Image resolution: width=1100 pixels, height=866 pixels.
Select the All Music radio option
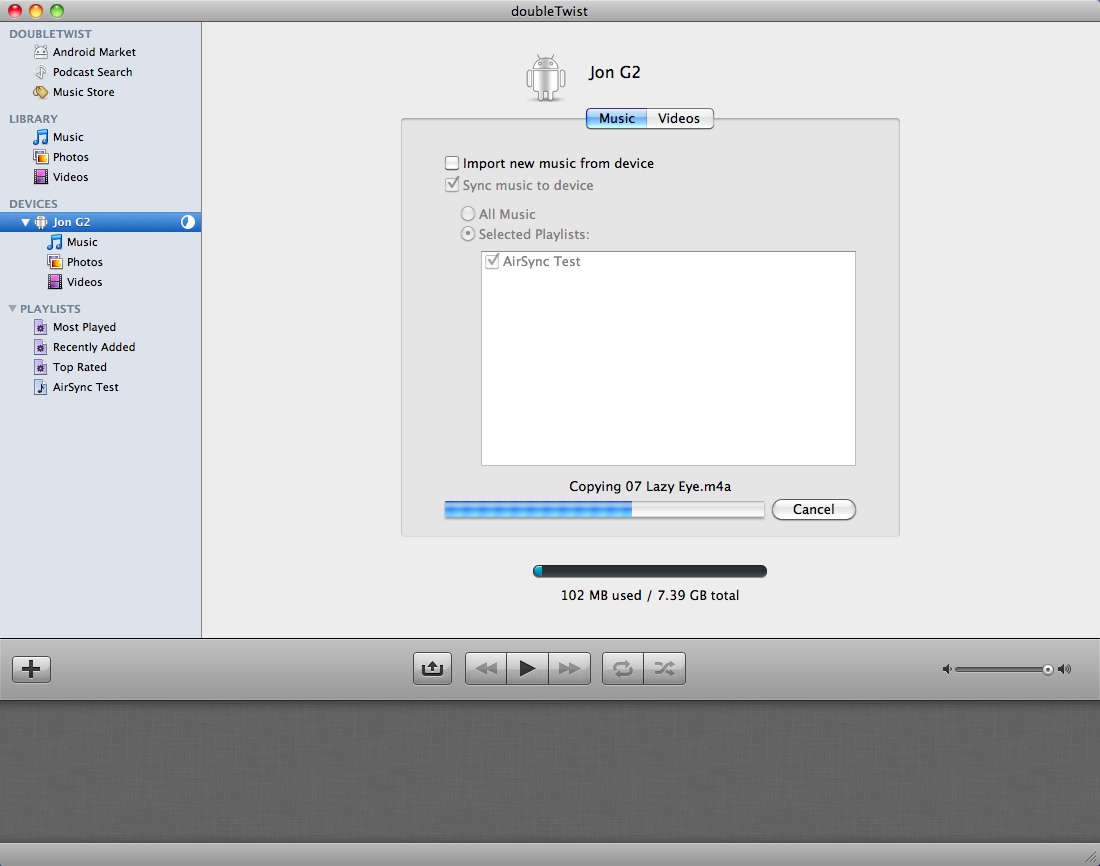tap(467, 213)
